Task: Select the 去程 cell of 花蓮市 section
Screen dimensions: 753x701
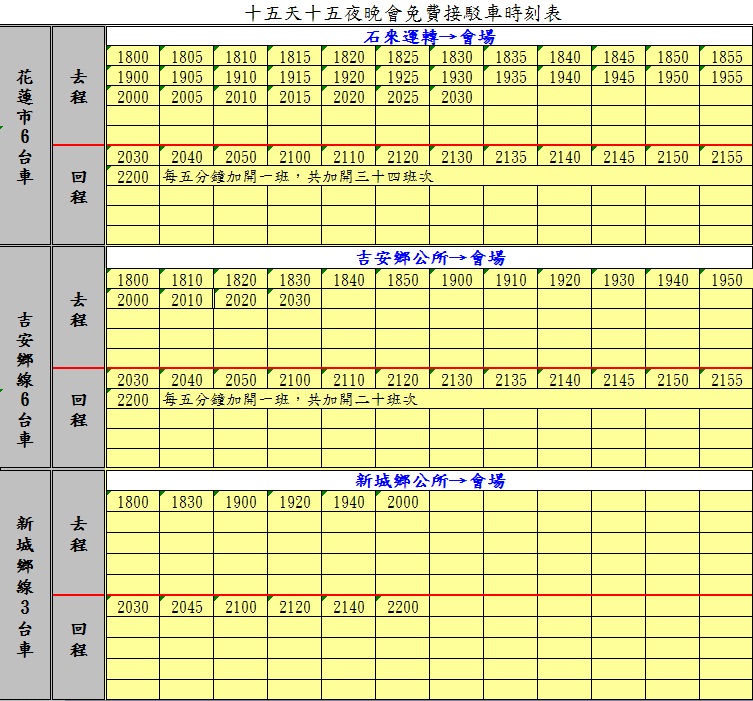Action: [x=79, y=85]
